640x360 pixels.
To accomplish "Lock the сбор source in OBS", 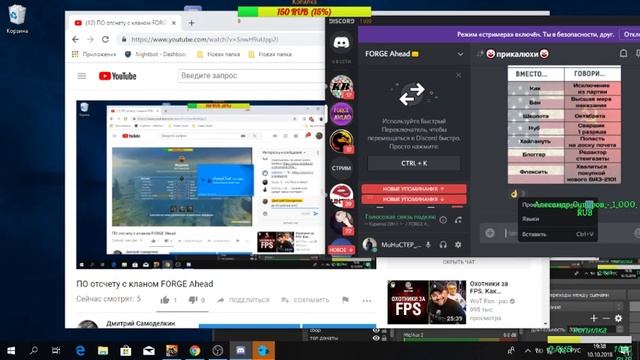I will click(384, 330).
